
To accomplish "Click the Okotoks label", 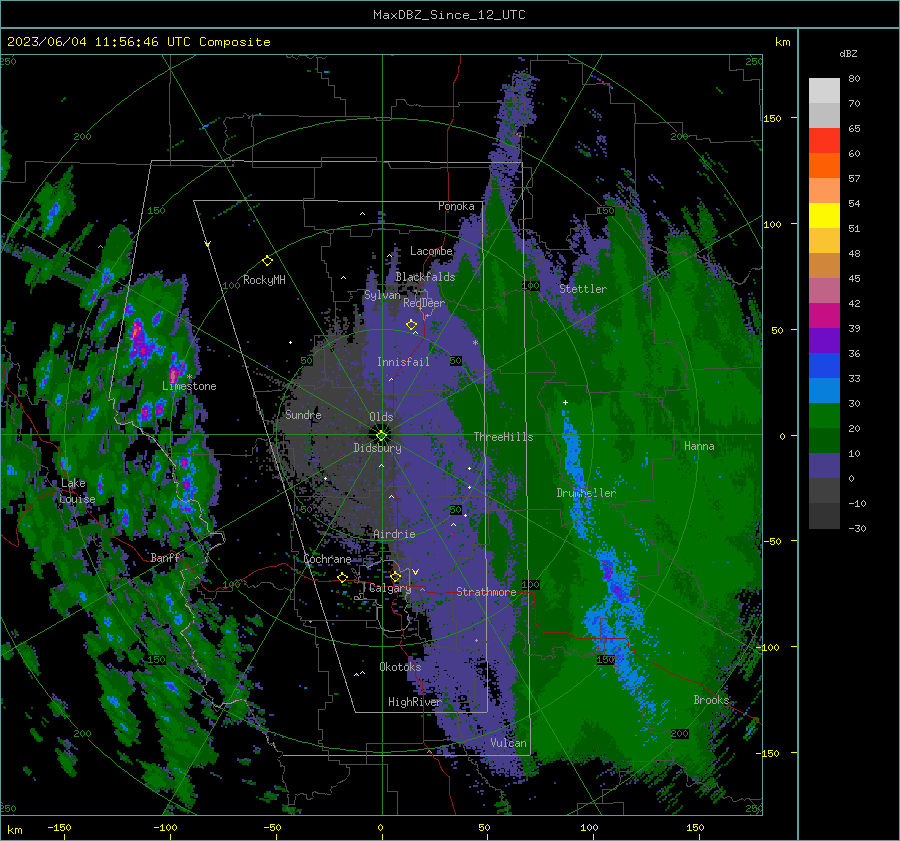I will point(400,667).
